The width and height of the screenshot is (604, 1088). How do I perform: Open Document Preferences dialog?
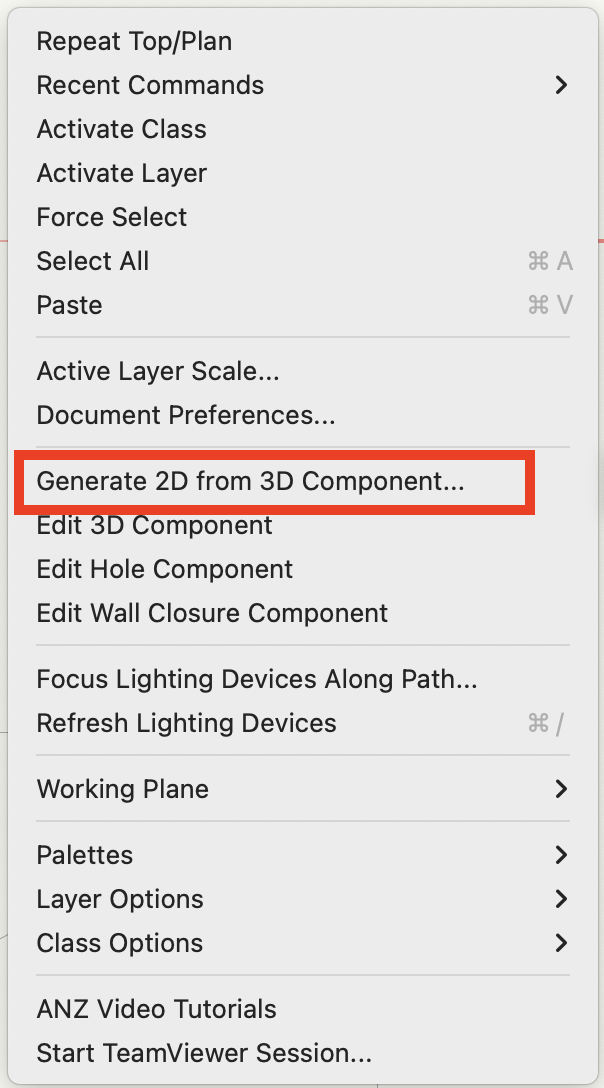(x=186, y=415)
